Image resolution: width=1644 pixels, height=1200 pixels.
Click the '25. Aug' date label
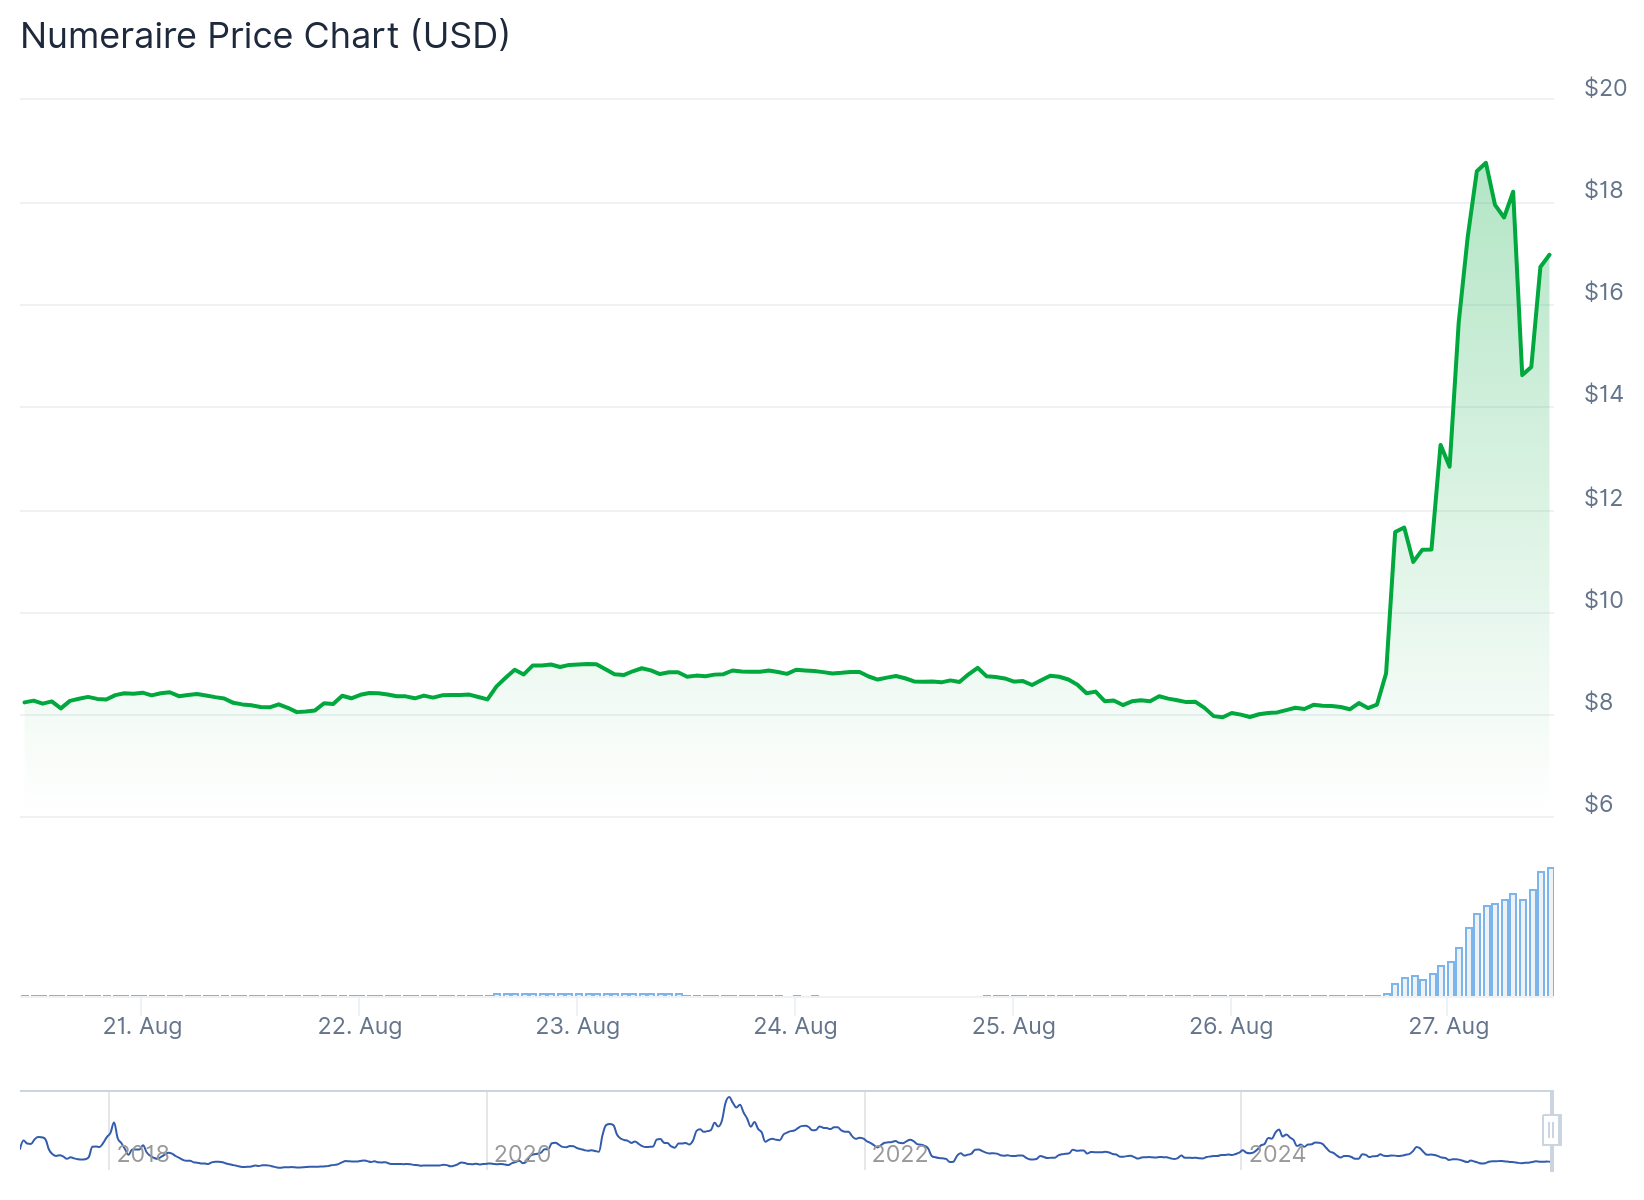click(1014, 1026)
